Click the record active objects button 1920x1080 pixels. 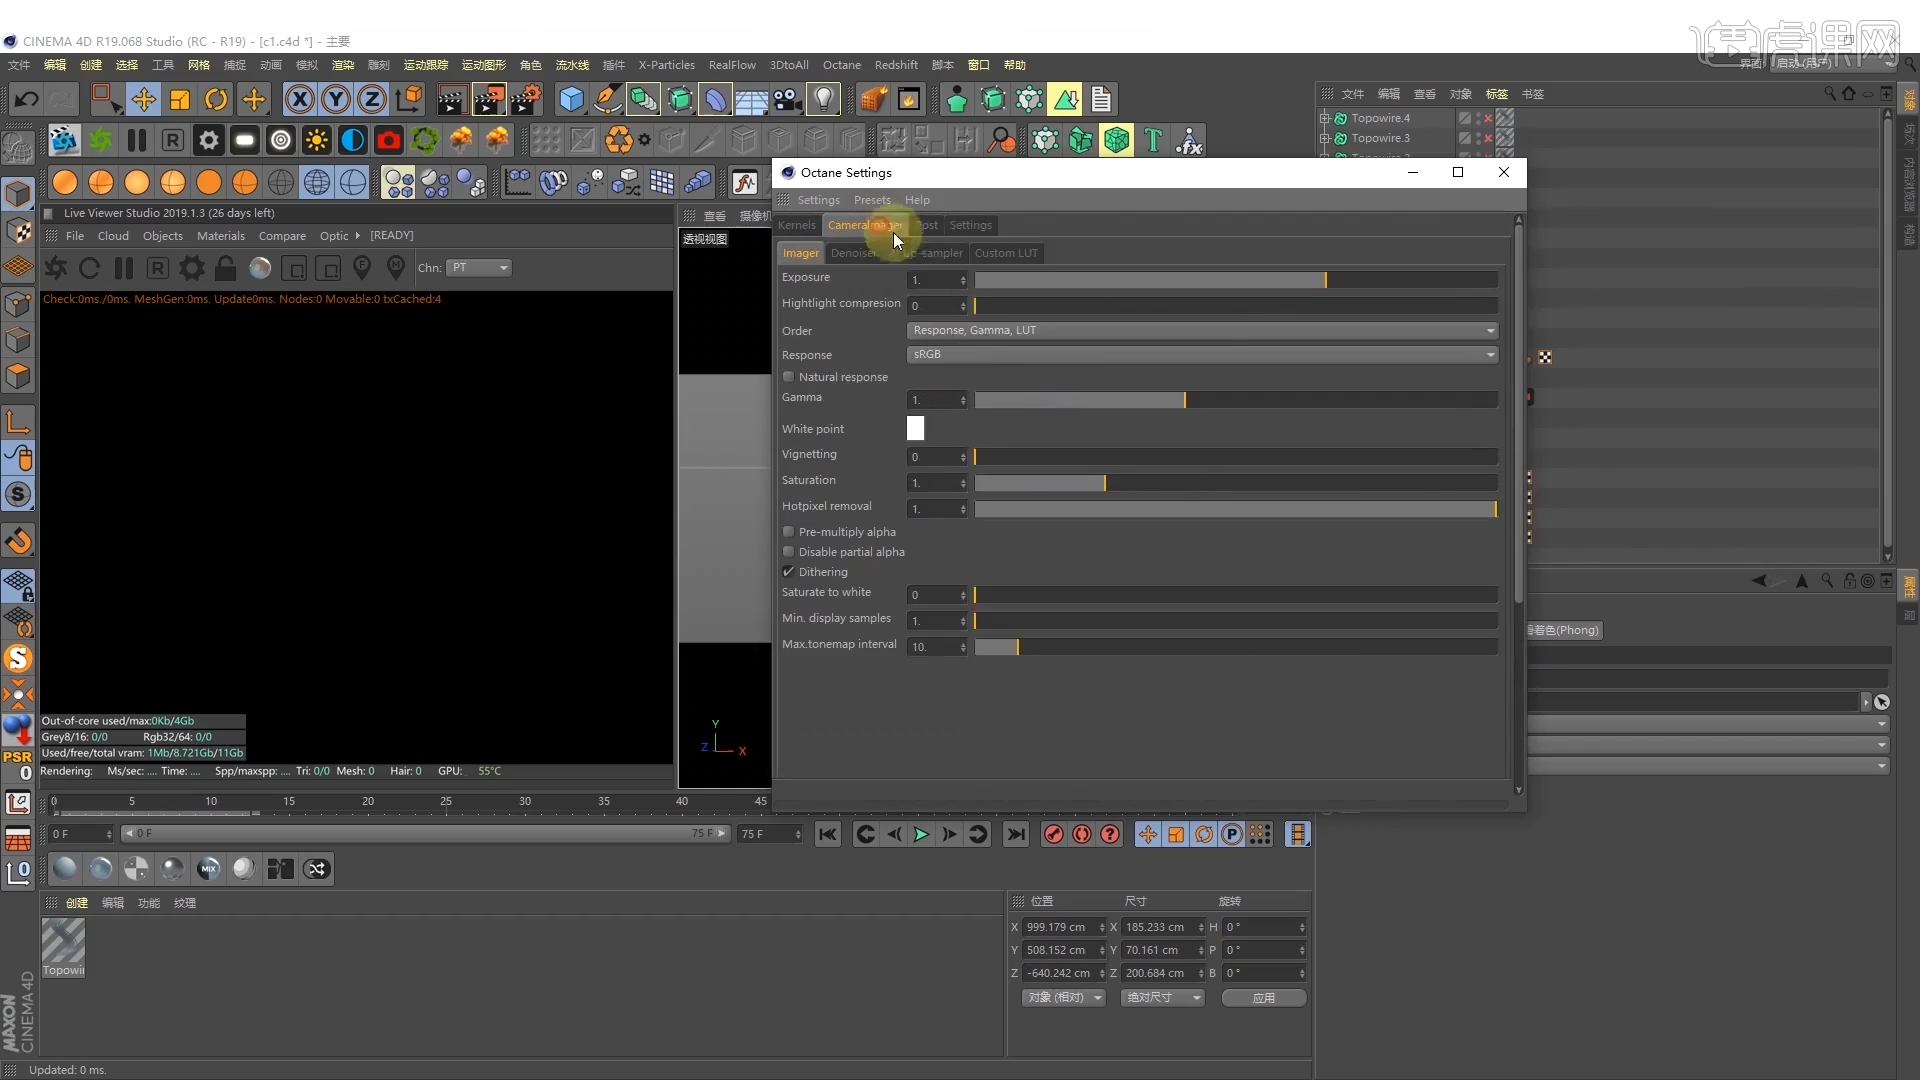click(1053, 835)
